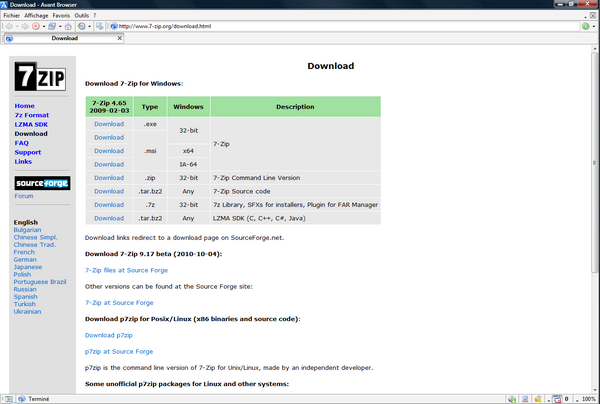Click the sidebar panel icon in status bar

pos(9,399)
